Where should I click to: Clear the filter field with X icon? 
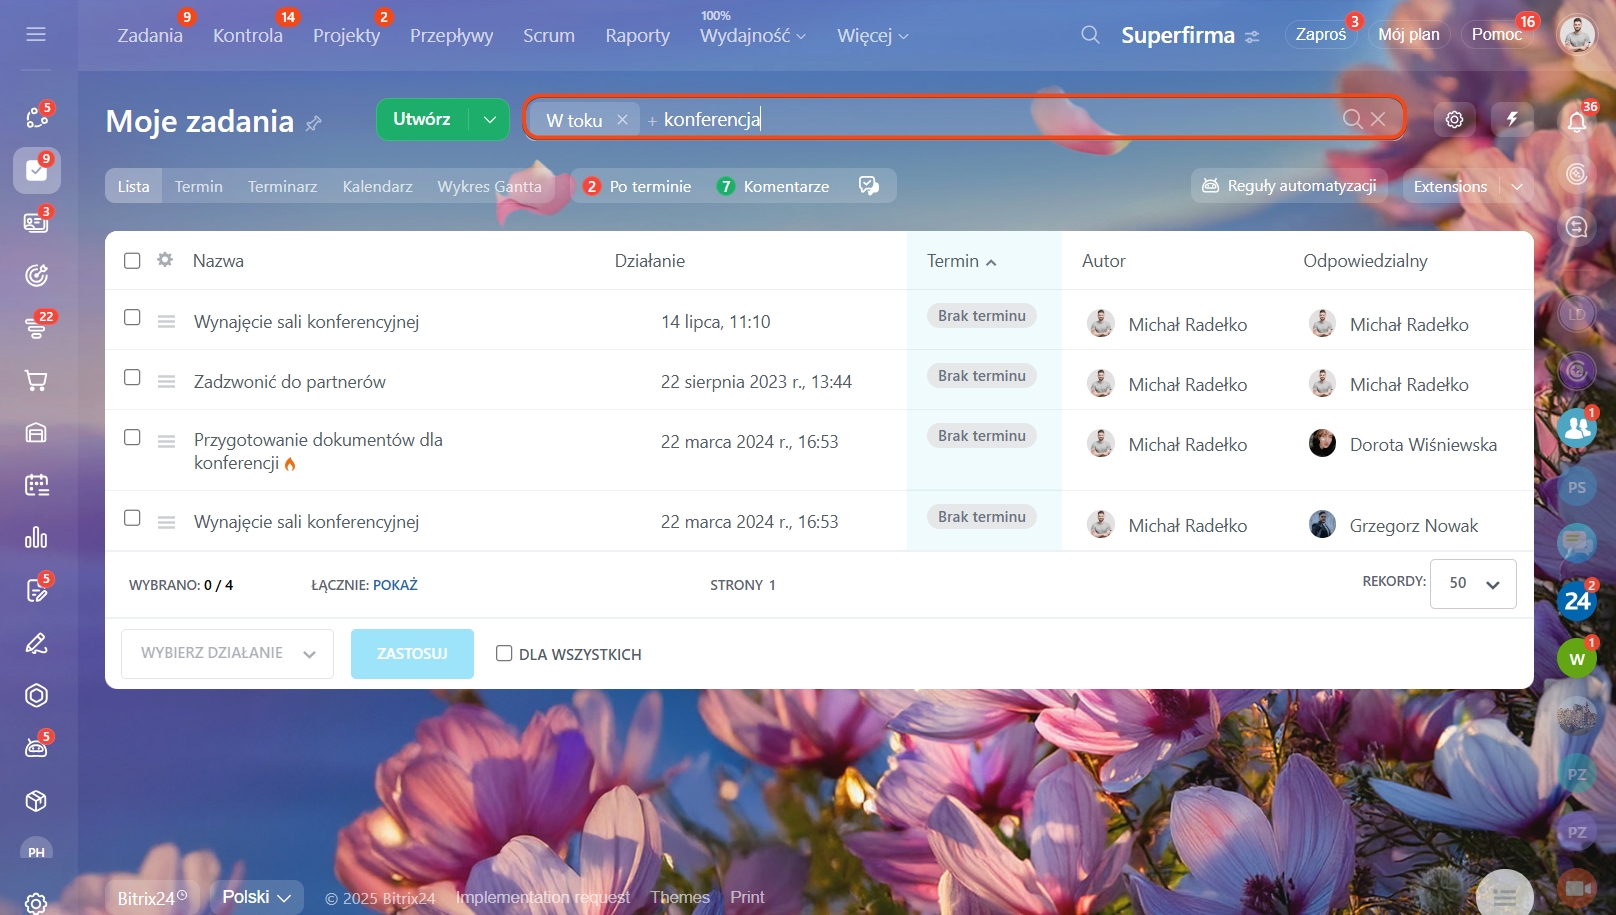1378,119
